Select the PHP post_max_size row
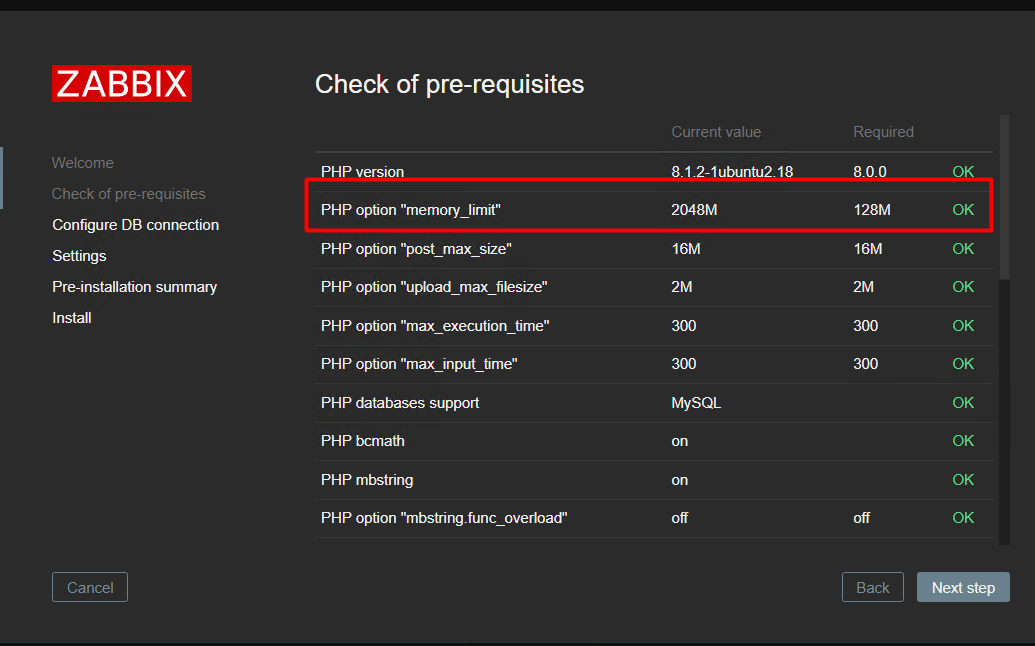Image resolution: width=1035 pixels, height=646 pixels. [x=653, y=249]
